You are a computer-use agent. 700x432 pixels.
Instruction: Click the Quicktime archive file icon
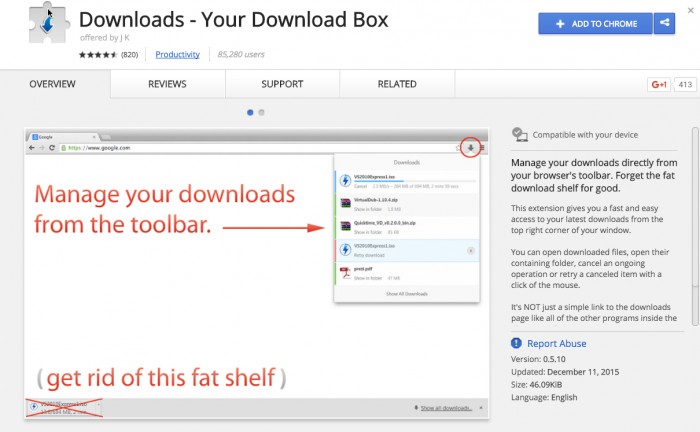(x=346, y=227)
